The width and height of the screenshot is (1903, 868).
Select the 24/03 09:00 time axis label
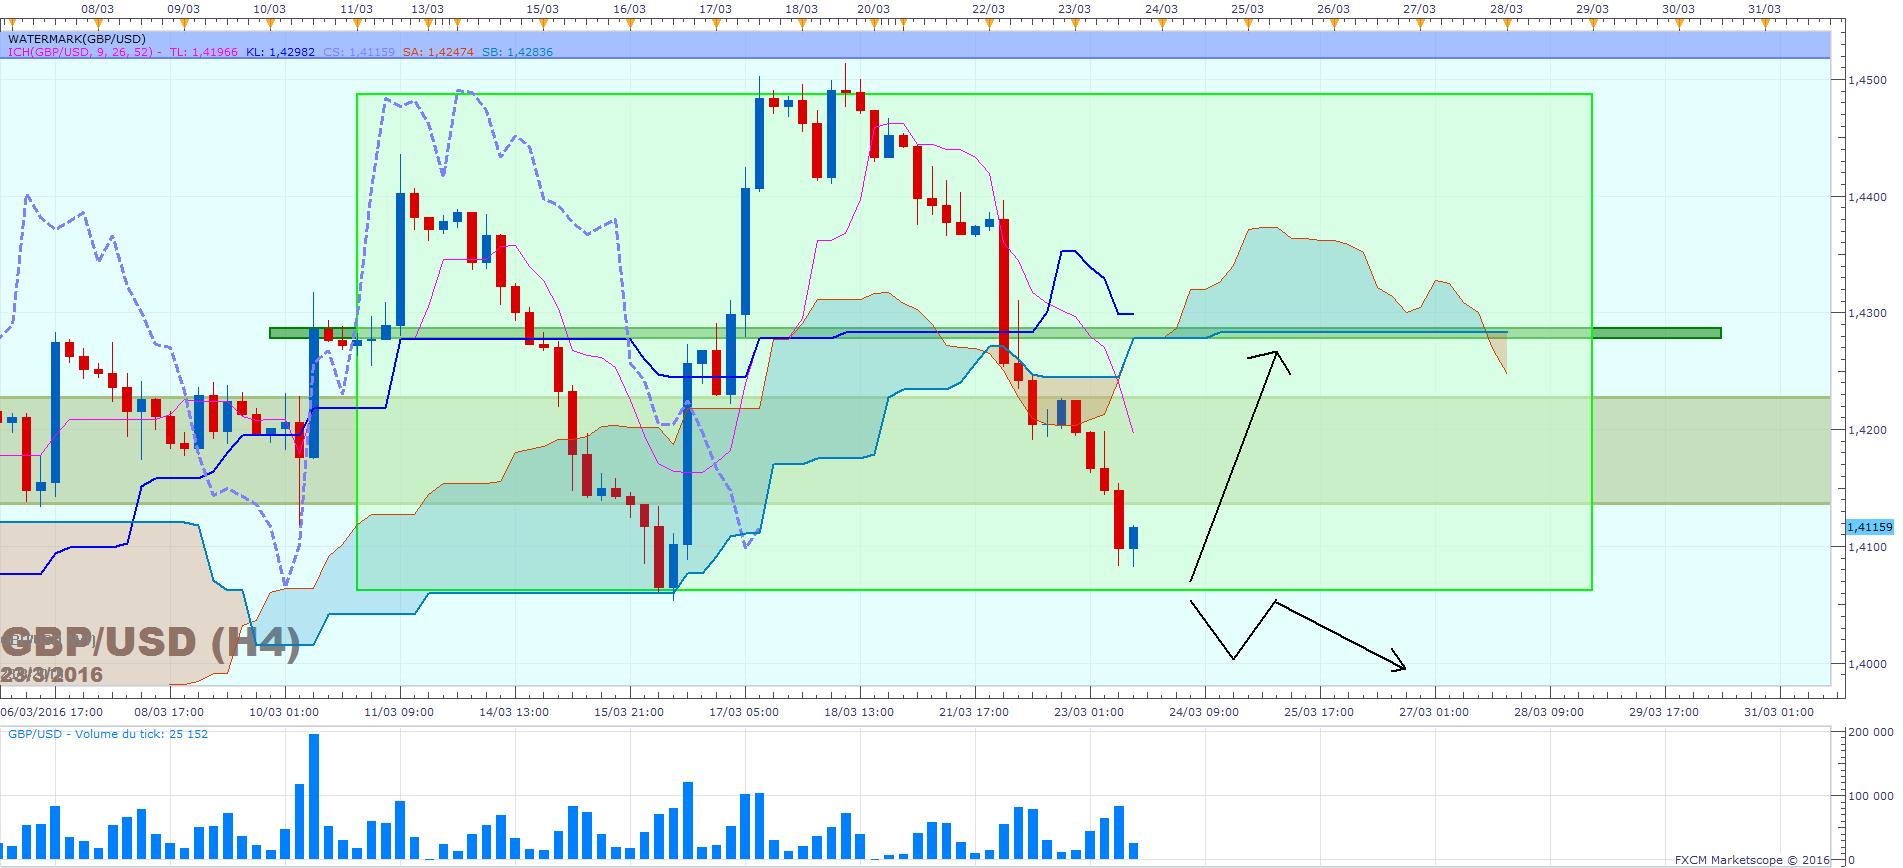tap(1204, 712)
